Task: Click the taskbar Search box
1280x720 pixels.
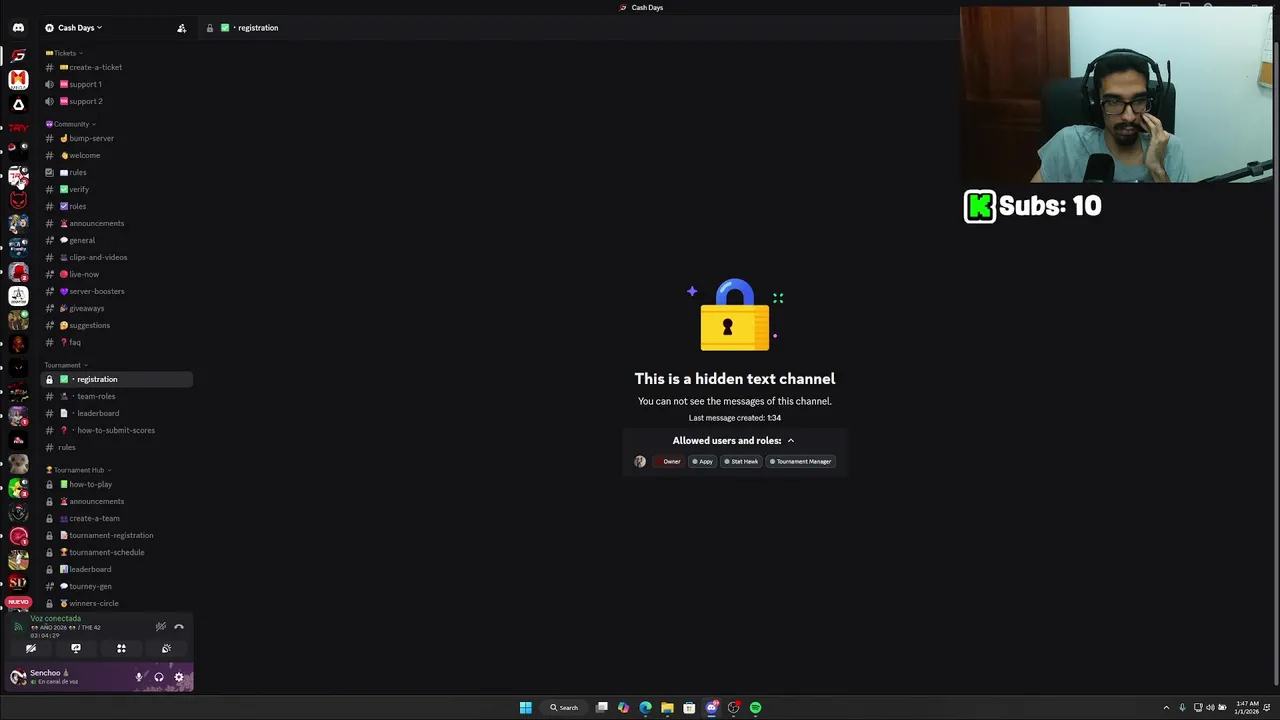Action: (564, 708)
